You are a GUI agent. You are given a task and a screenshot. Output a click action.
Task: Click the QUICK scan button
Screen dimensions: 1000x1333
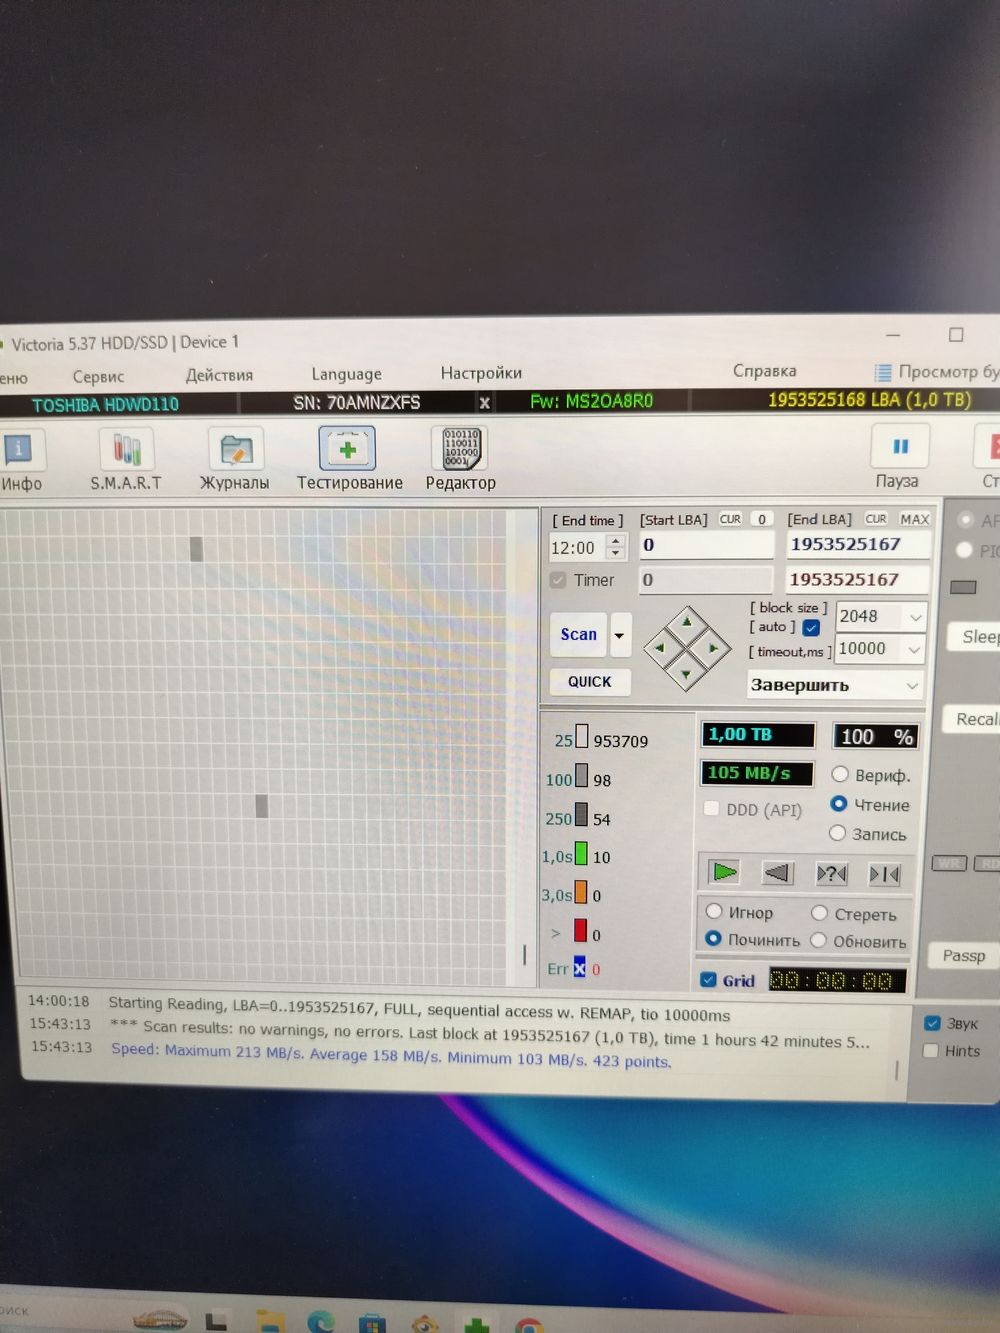click(590, 681)
